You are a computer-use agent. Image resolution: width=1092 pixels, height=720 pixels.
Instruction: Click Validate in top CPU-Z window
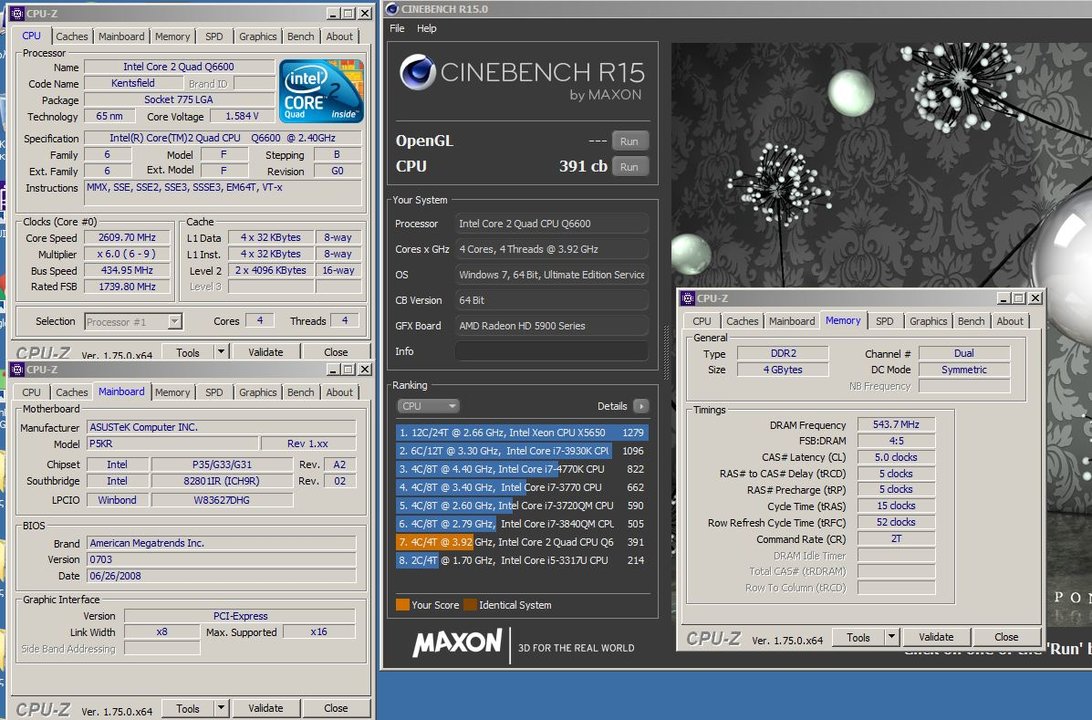[x=266, y=352]
